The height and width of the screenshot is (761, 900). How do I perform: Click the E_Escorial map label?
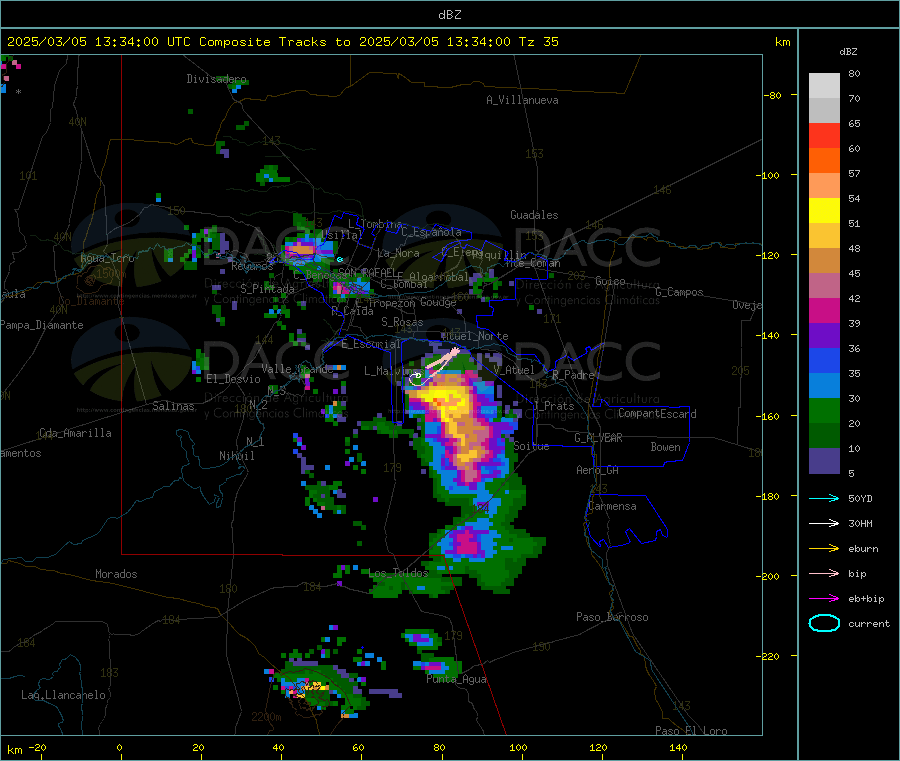370,344
